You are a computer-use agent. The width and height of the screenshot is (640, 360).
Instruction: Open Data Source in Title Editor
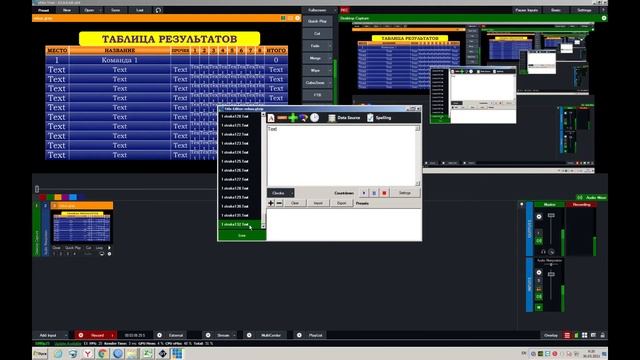pos(344,118)
